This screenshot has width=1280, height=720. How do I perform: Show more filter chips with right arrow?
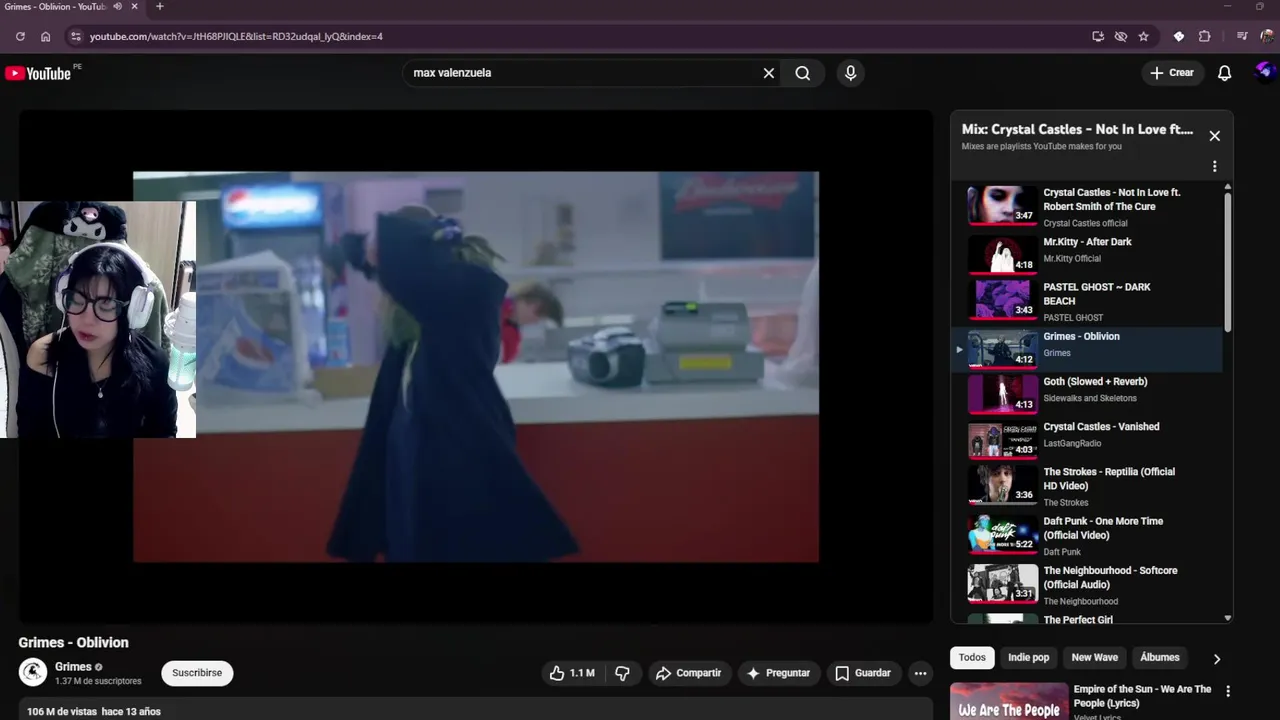1216,658
